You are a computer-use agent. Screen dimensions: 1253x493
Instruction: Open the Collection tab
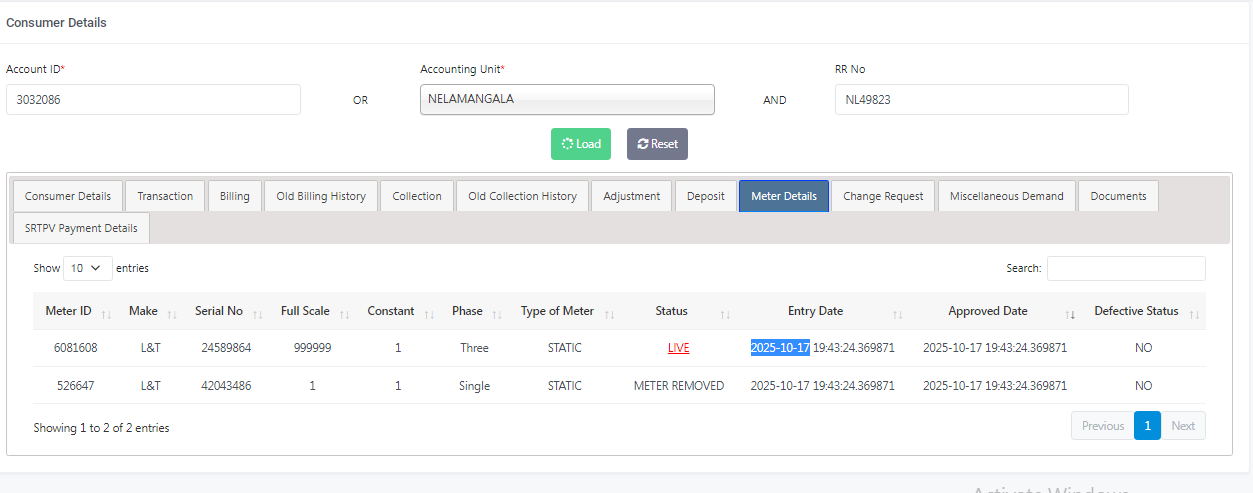417,196
